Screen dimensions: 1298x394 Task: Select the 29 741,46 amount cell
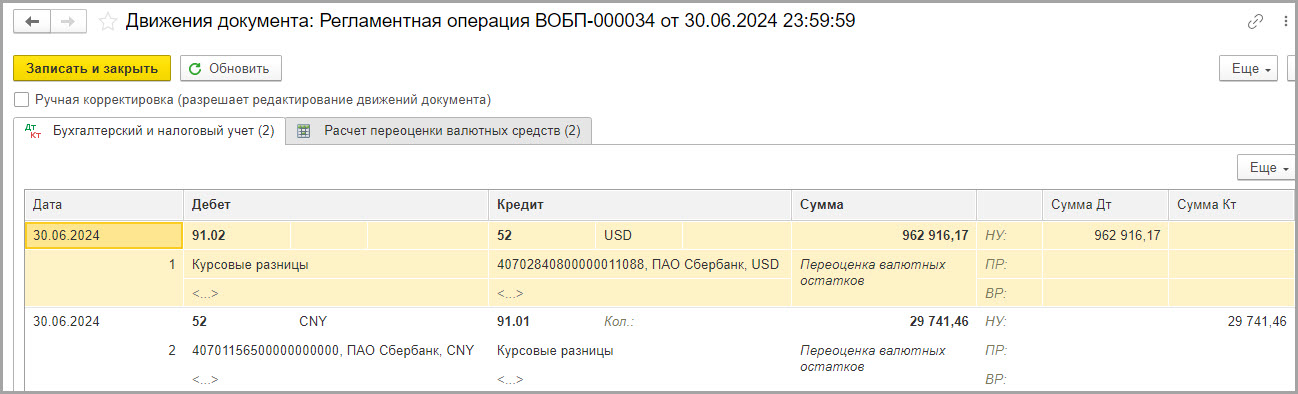[883, 322]
